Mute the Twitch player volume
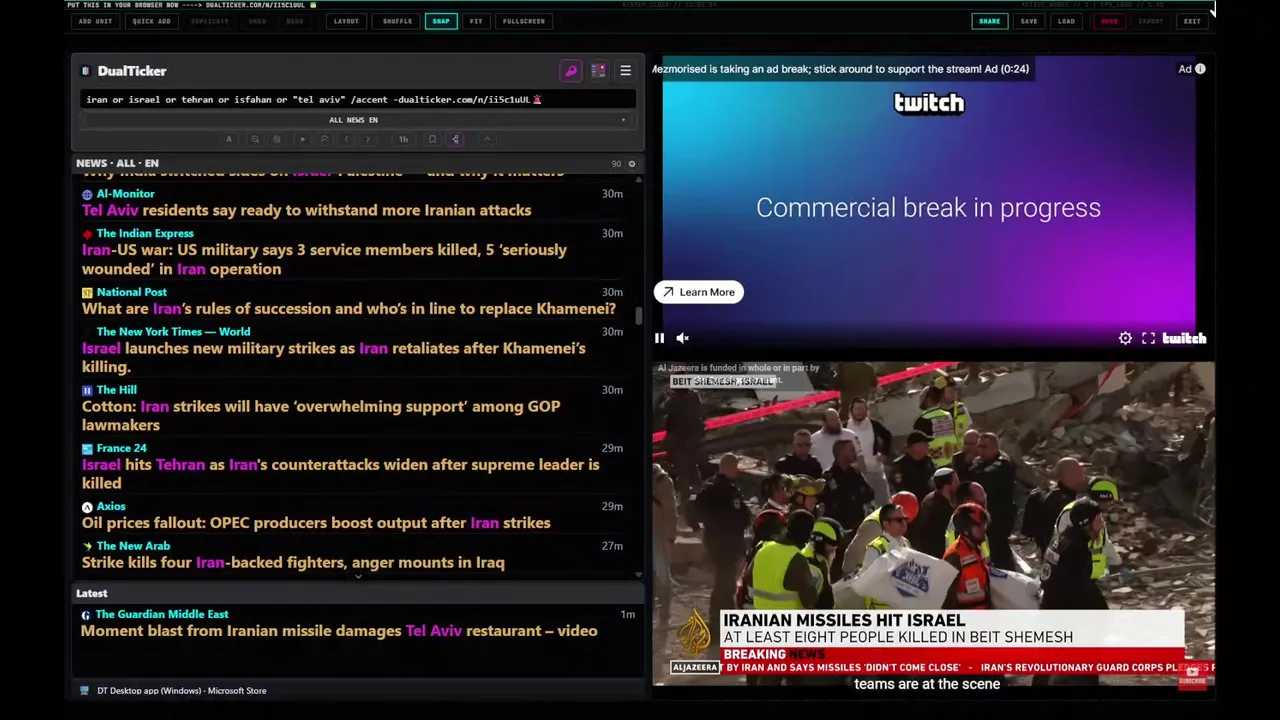Screen dimensions: 1280x720 [683, 338]
